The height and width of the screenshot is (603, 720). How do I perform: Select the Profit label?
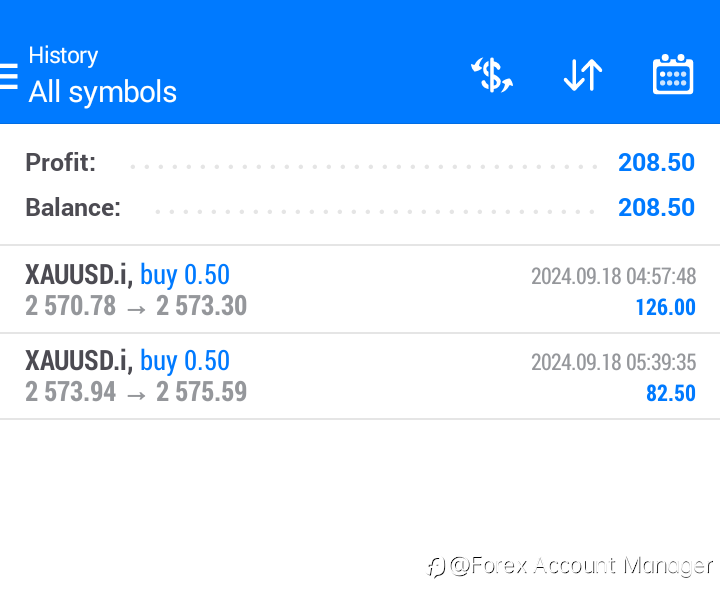click(x=61, y=162)
